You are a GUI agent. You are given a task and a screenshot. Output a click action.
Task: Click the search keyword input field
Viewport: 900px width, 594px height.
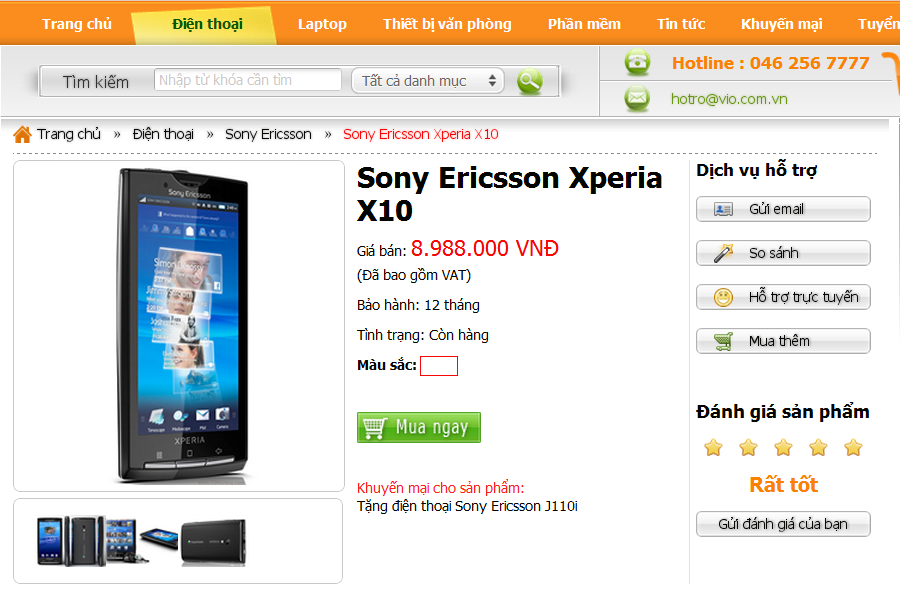coord(247,80)
